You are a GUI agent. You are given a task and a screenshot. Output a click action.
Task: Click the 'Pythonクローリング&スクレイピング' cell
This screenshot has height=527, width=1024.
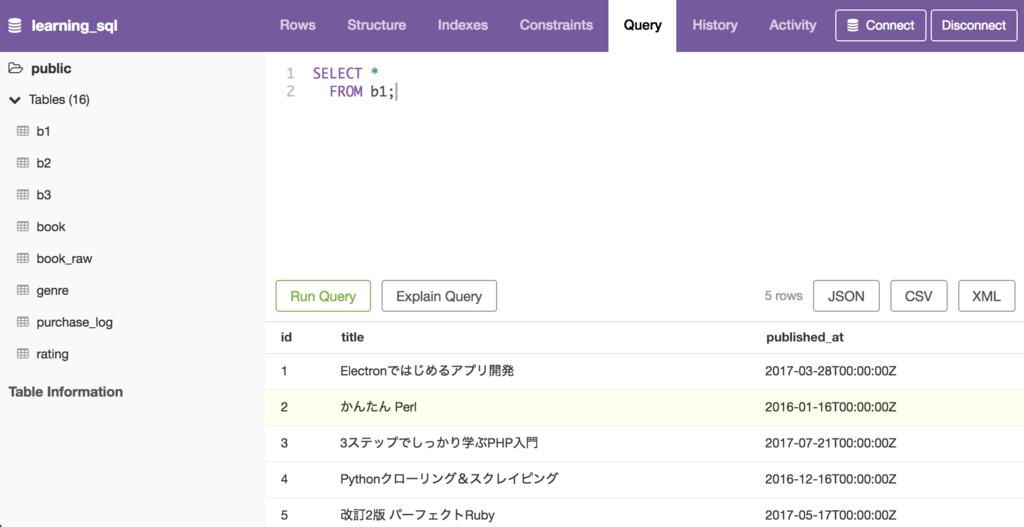(449, 479)
